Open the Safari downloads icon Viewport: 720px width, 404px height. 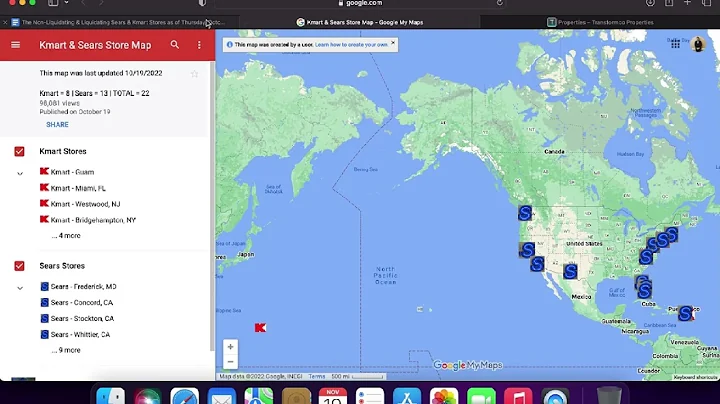(650, 3)
